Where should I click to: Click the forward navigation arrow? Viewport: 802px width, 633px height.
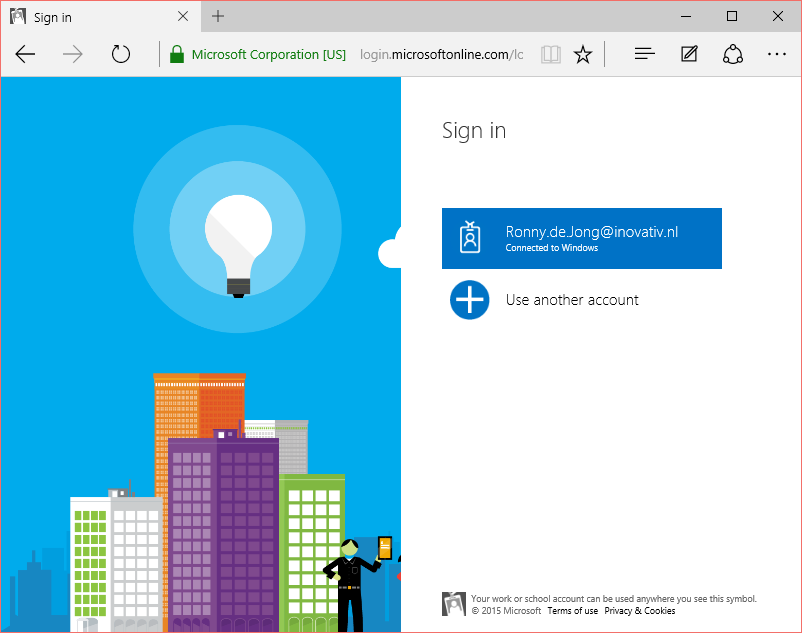(71, 54)
